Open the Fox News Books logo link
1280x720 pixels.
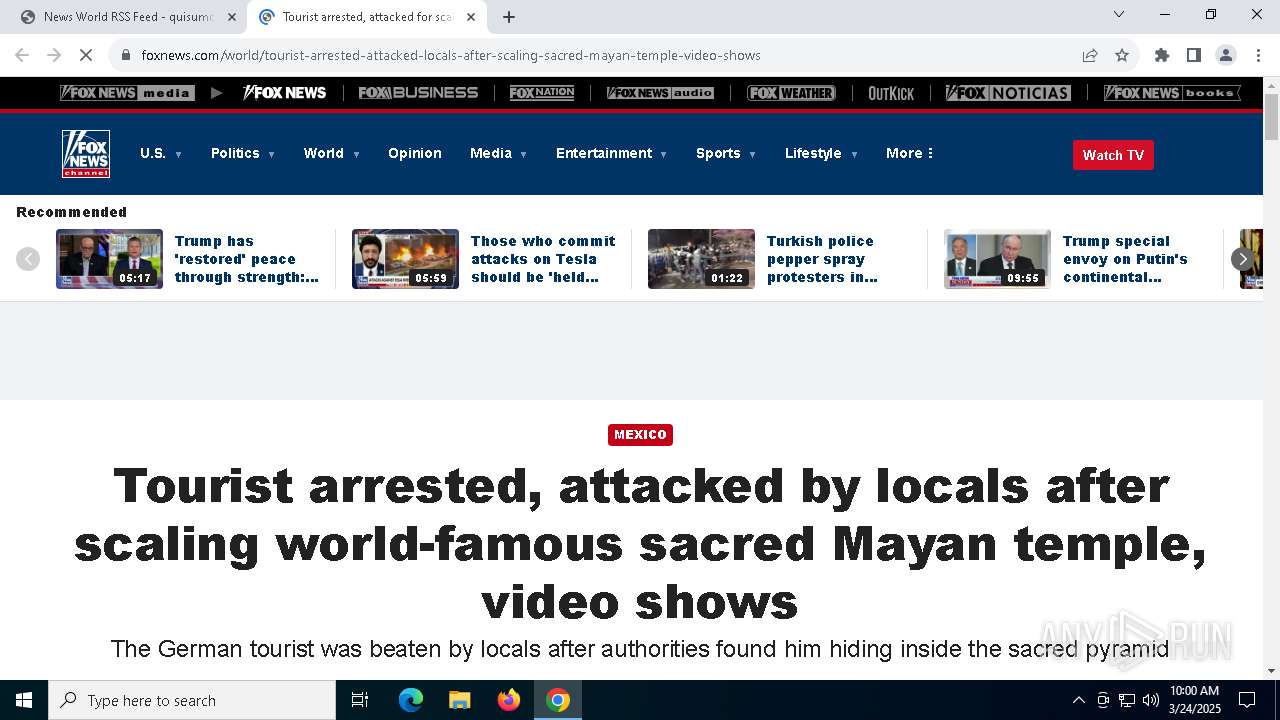point(1172,93)
